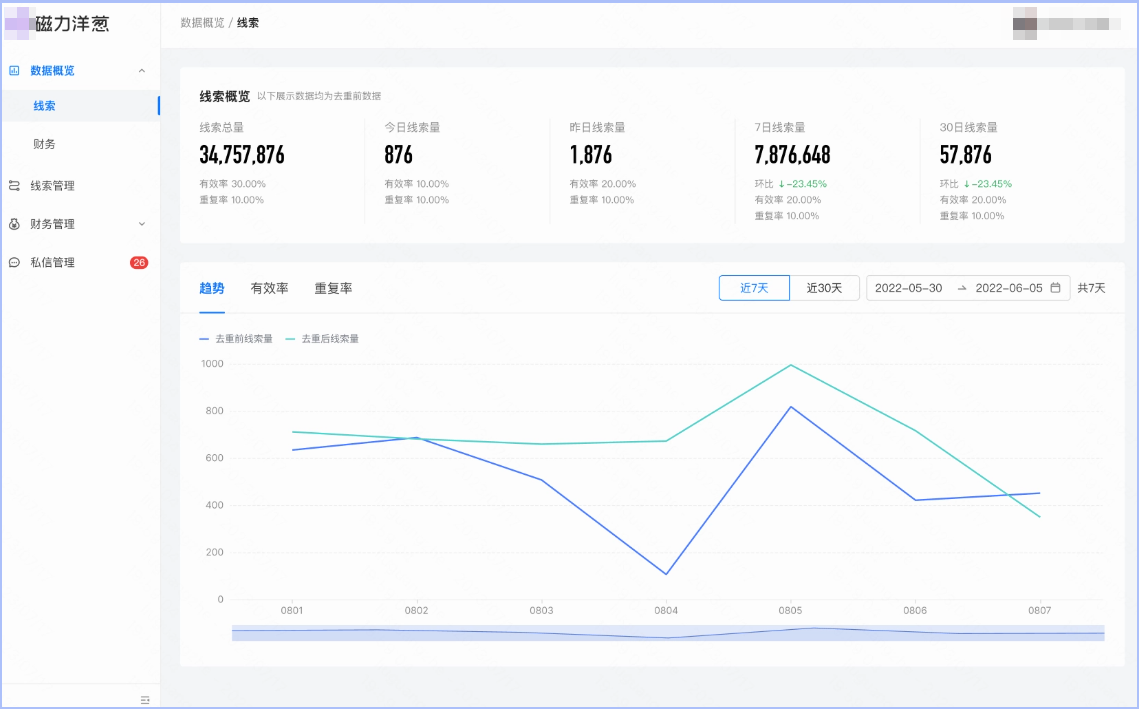Screen dimensions: 1139x709
Task: Switch to the 重复率 tab
Action: 333,288
